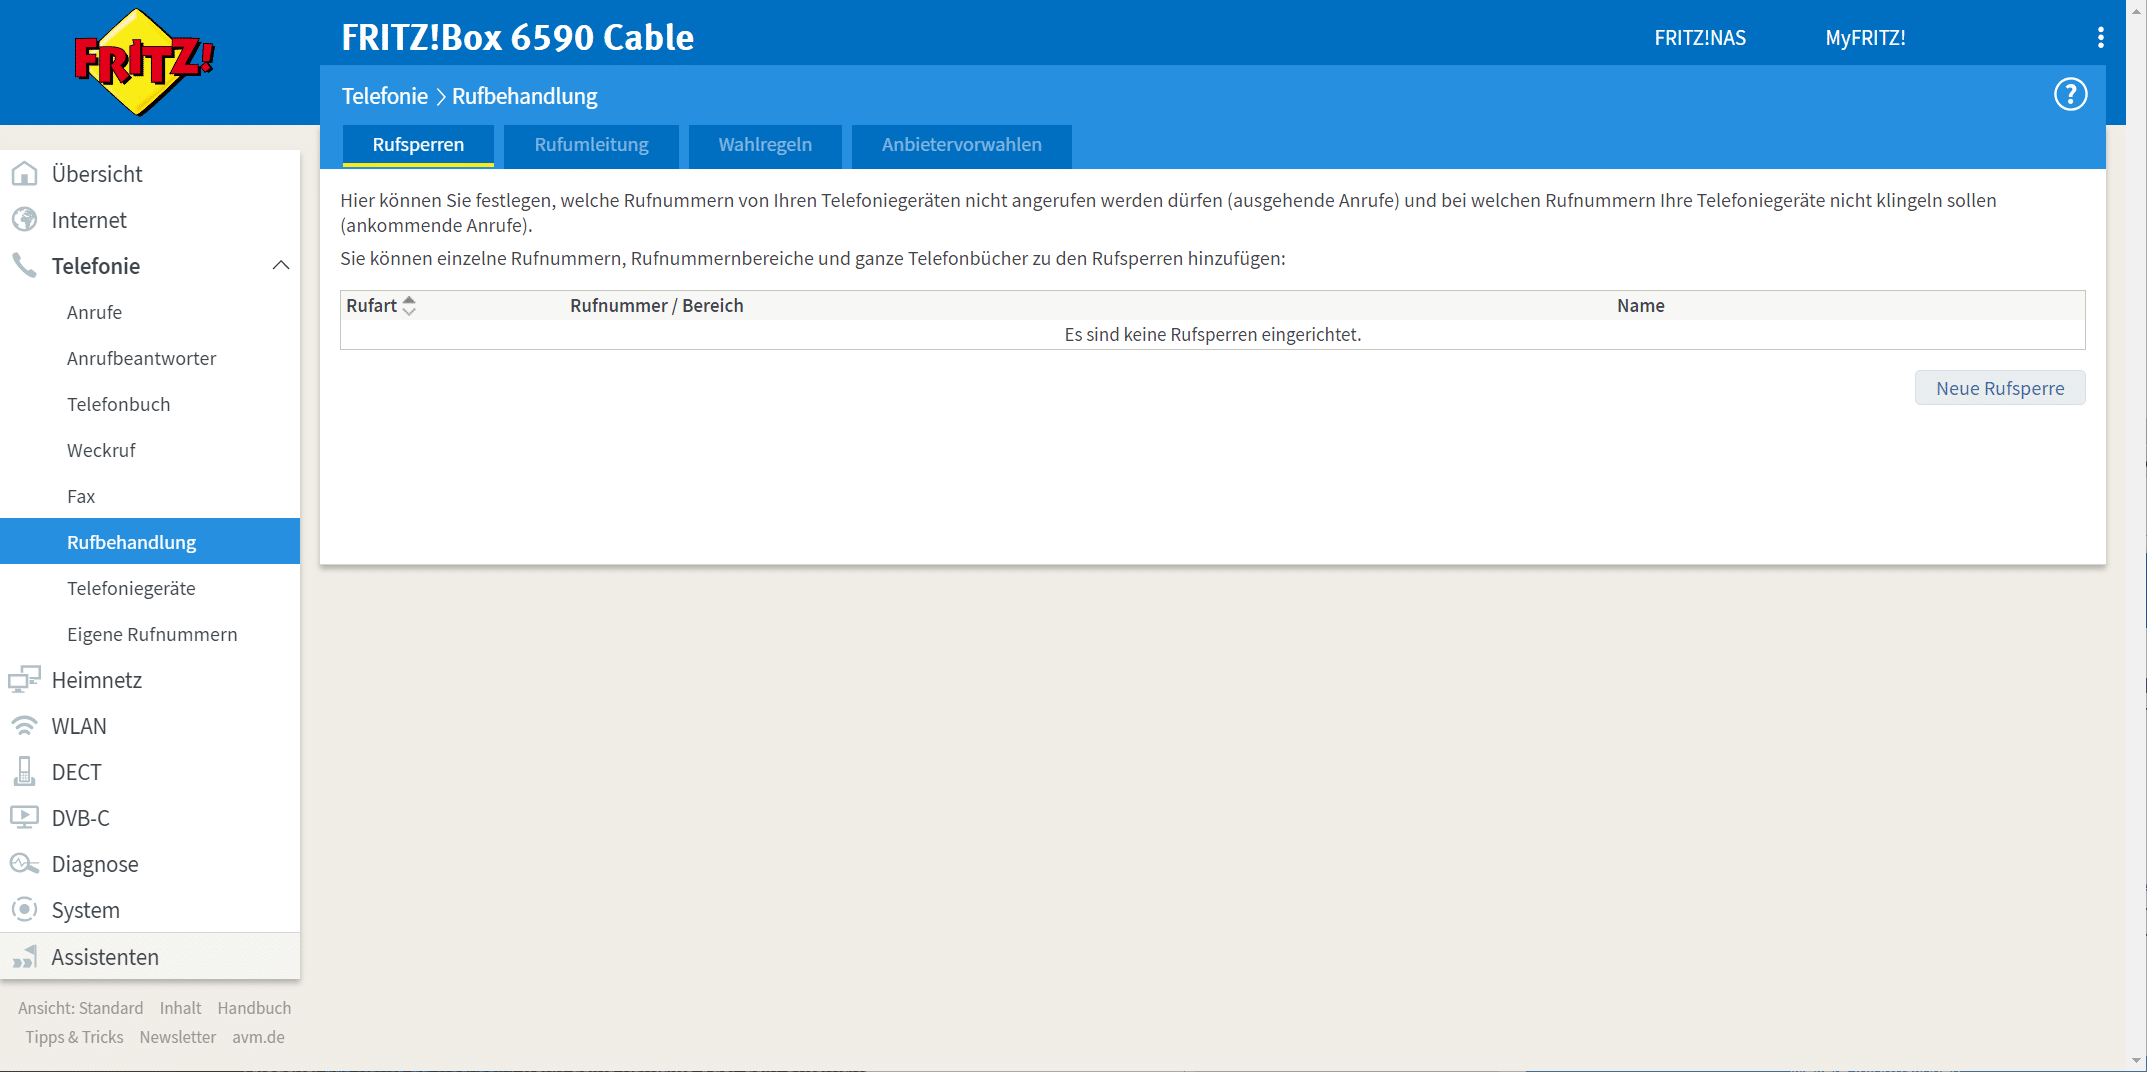Switch to the Rufumleitung tab
The height and width of the screenshot is (1072, 2147).
(x=591, y=145)
